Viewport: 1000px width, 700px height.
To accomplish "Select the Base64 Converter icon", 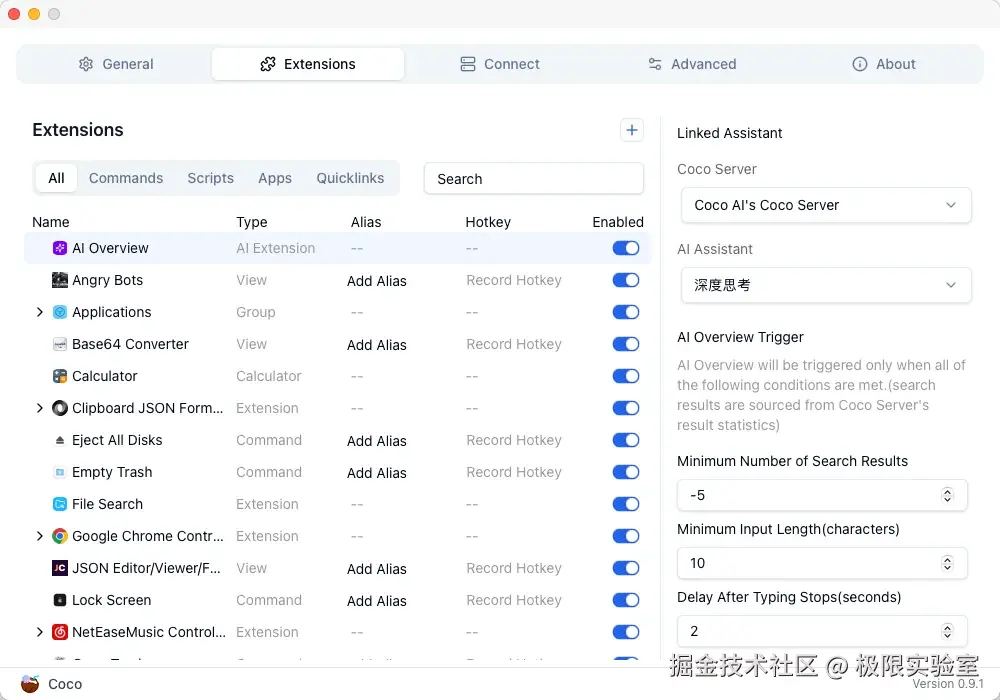I will tap(60, 344).
